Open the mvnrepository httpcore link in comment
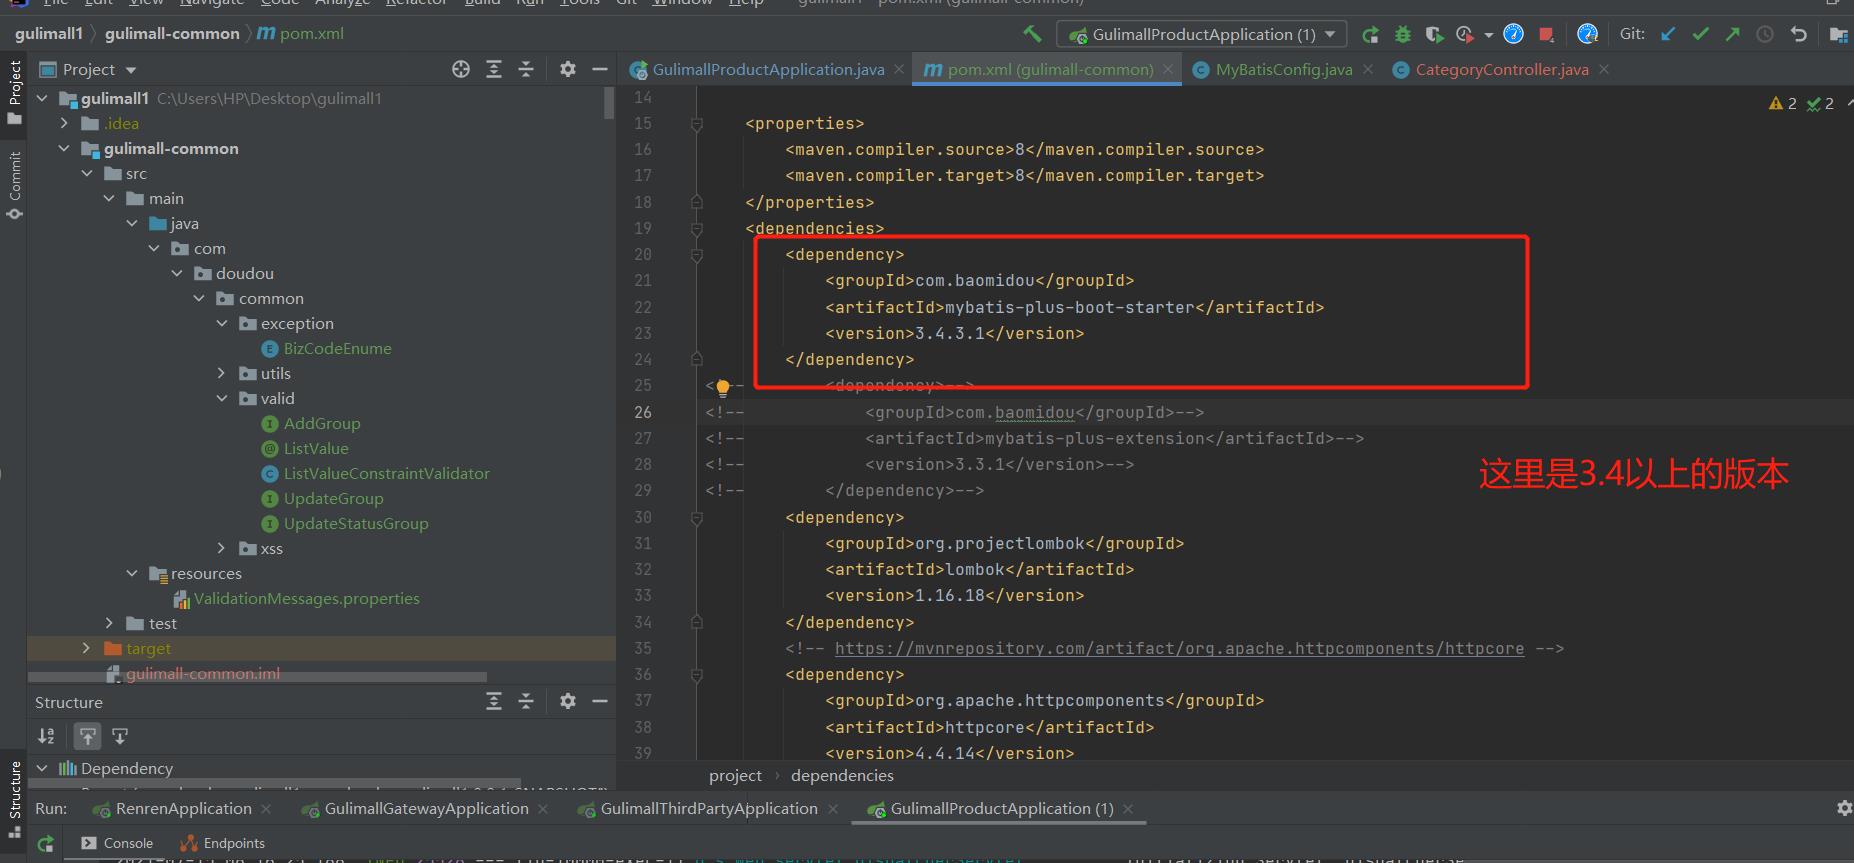Viewport: 1854px width, 863px height. 1179,648
